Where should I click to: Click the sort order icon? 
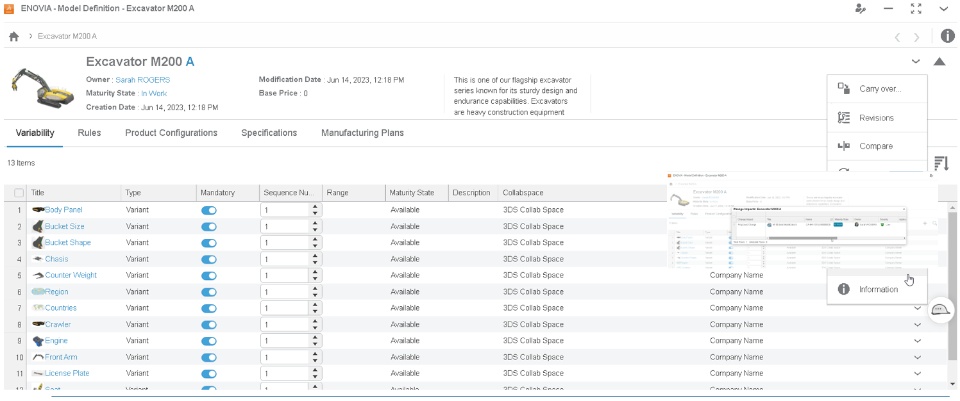tap(941, 163)
